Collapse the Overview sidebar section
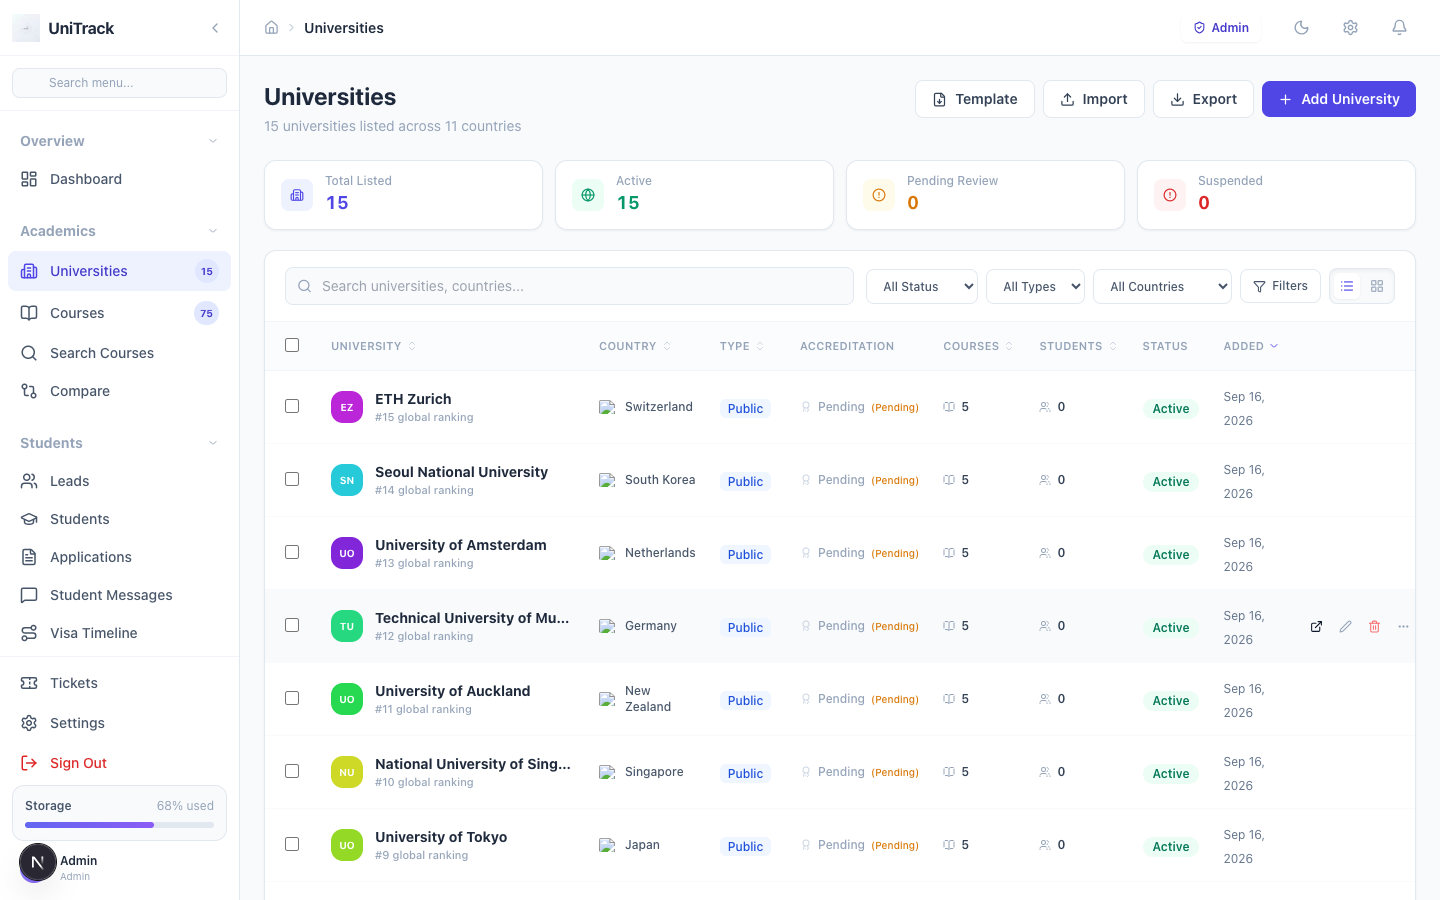Viewport: 1440px width, 900px height. [x=119, y=141]
